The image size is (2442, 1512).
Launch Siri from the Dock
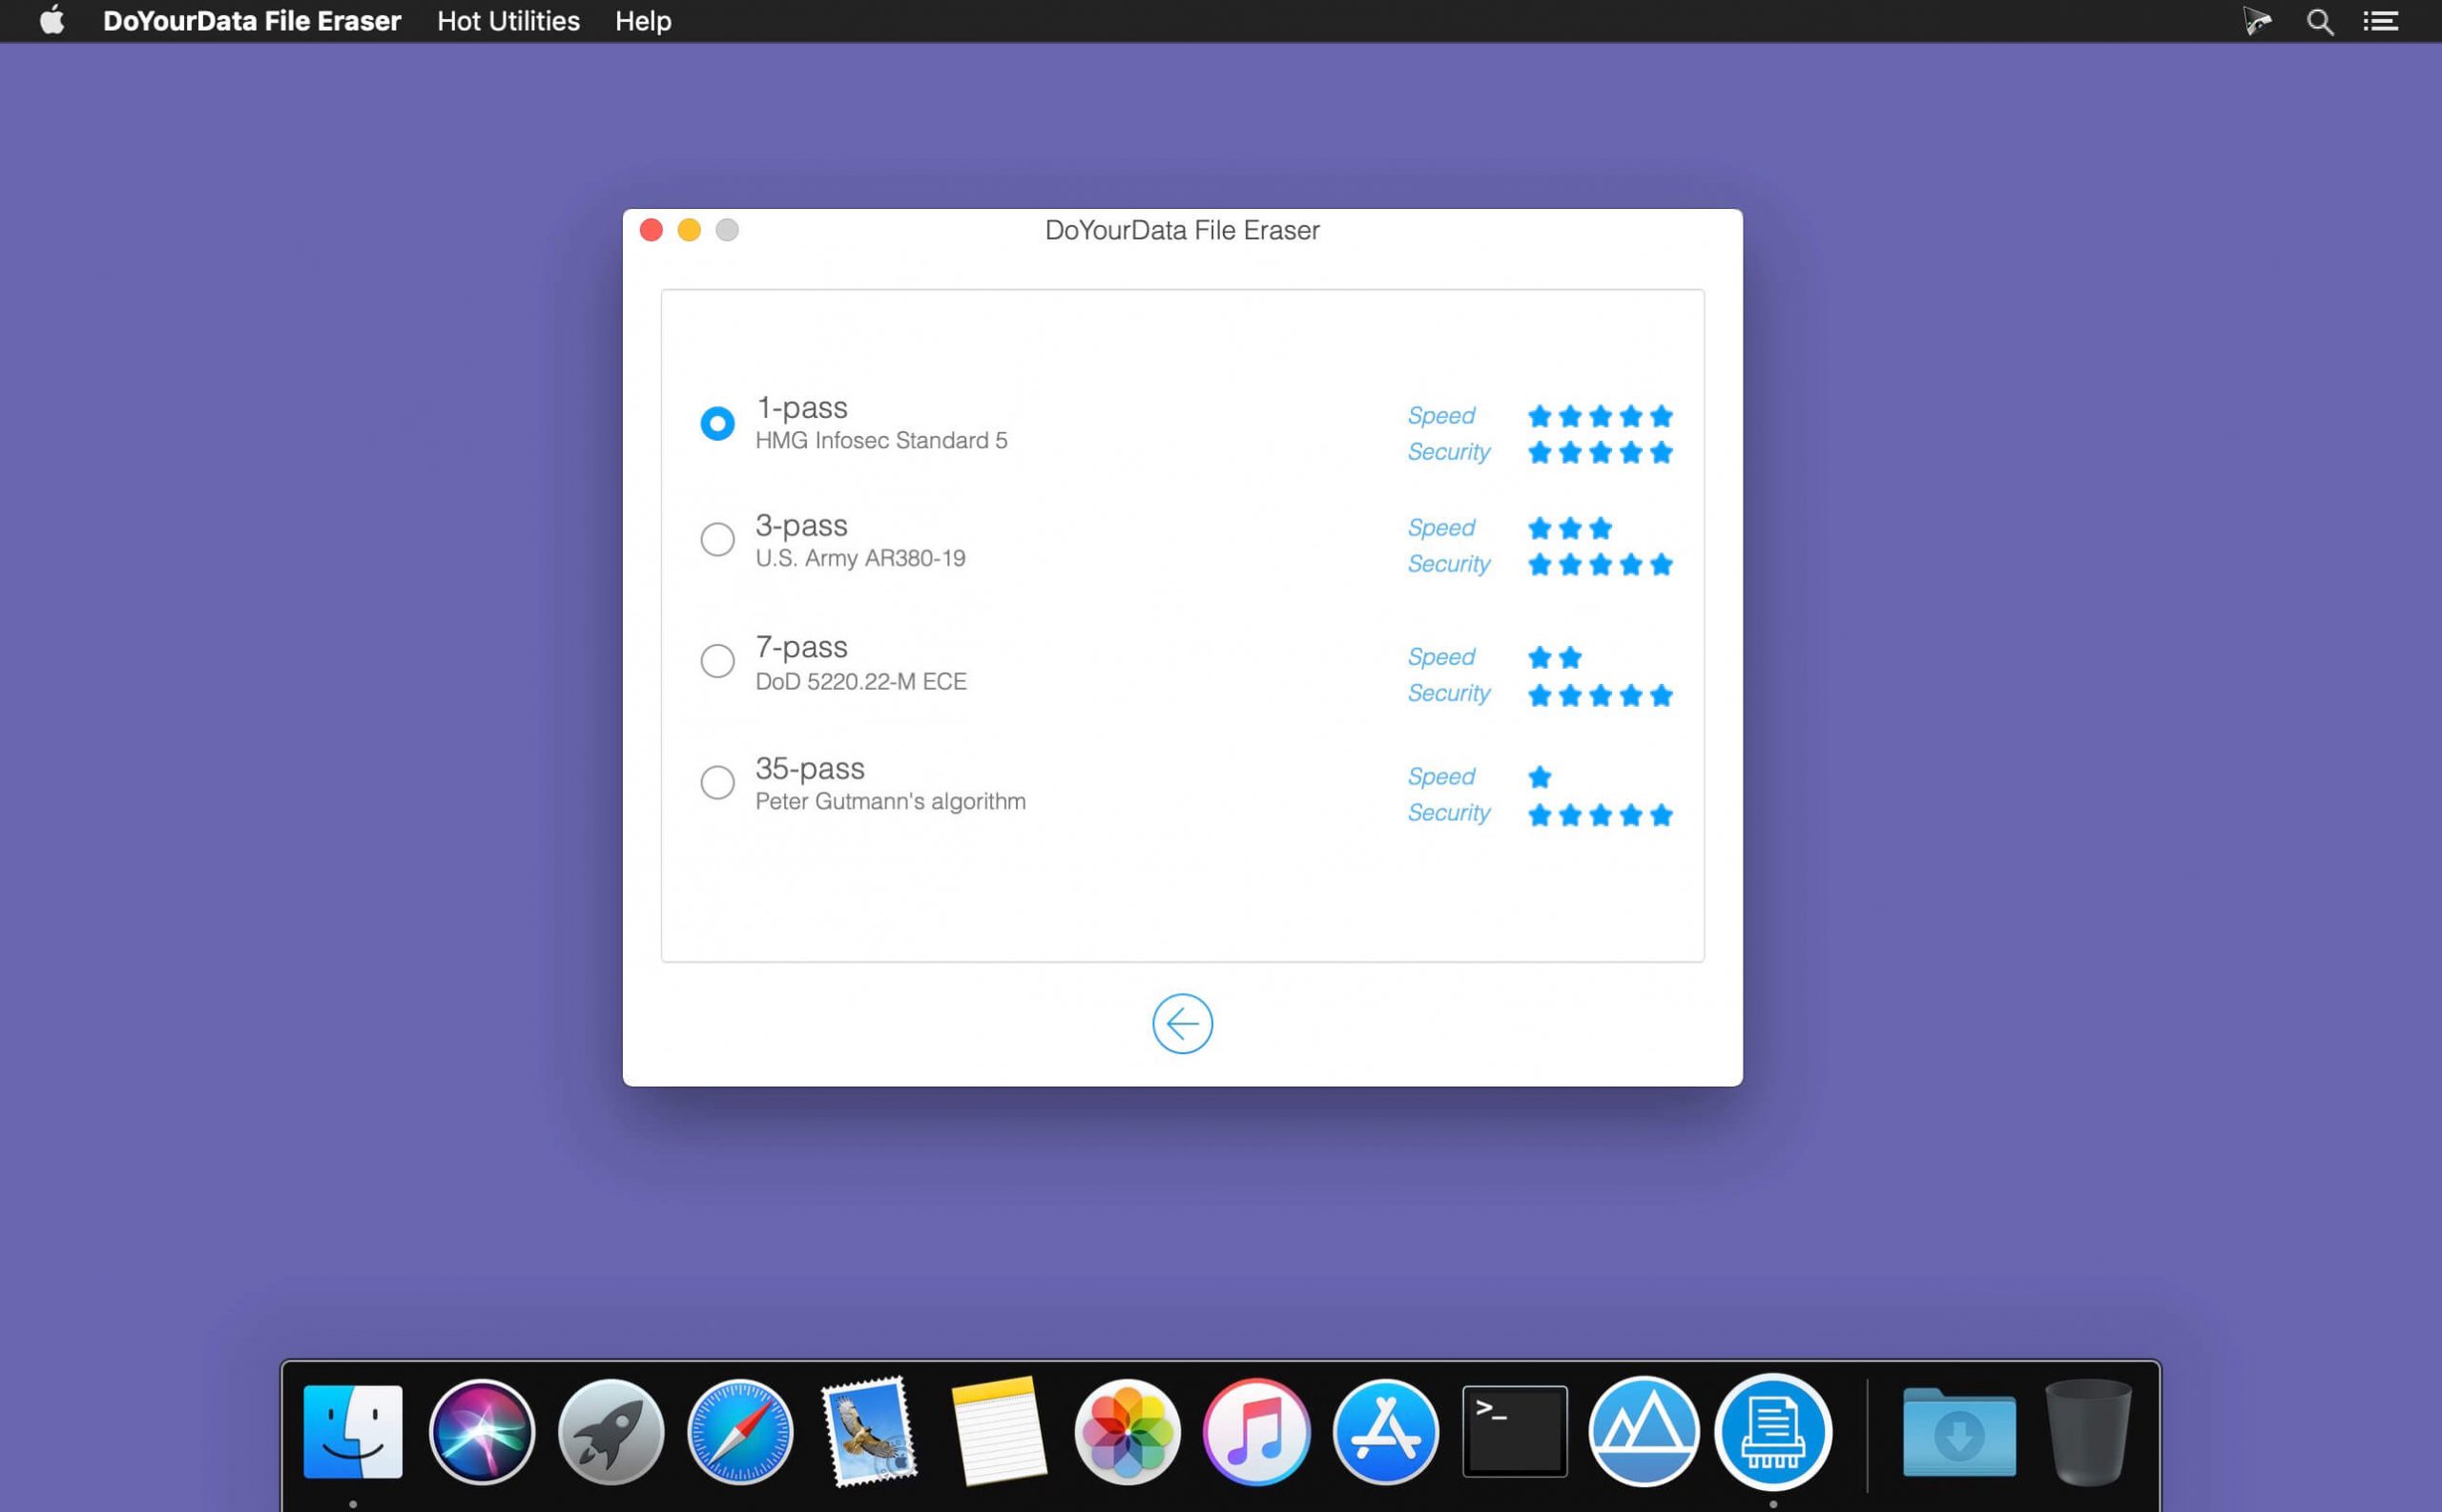(x=482, y=1432)
